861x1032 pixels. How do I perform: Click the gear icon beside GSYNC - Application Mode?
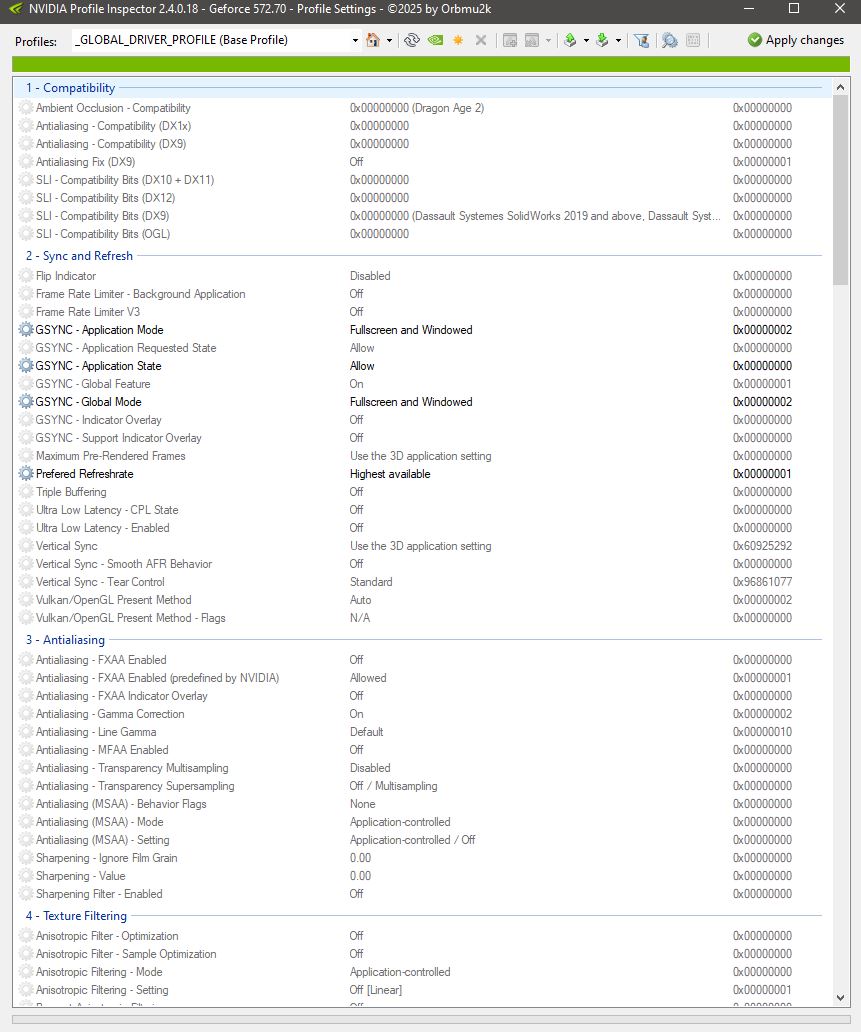[26, 330]
